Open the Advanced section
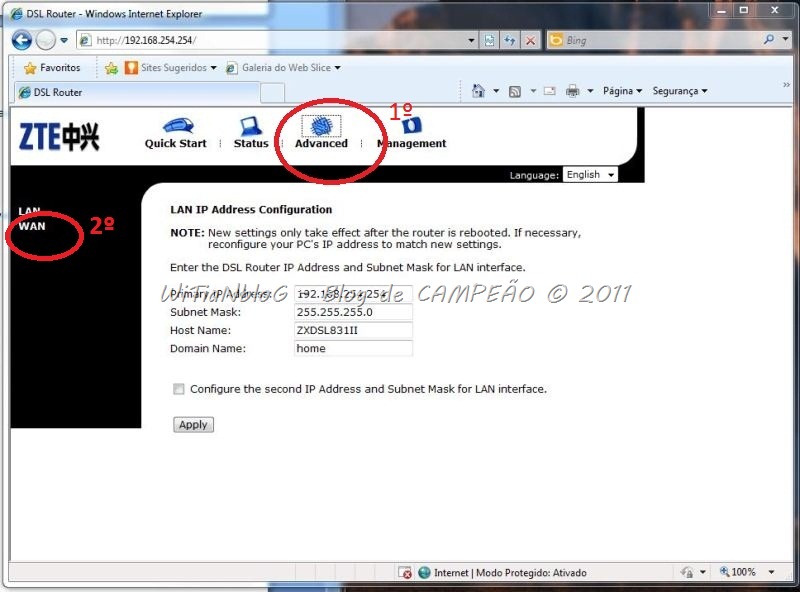This screenshot has width=800, height=592. (321, 133)
